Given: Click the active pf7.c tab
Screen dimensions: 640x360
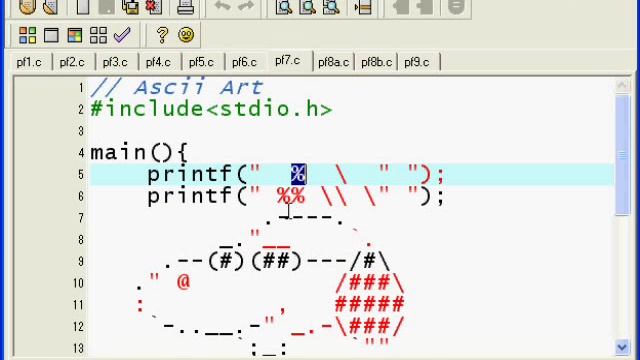Looking at the screenshot, I should coord(288,61).
